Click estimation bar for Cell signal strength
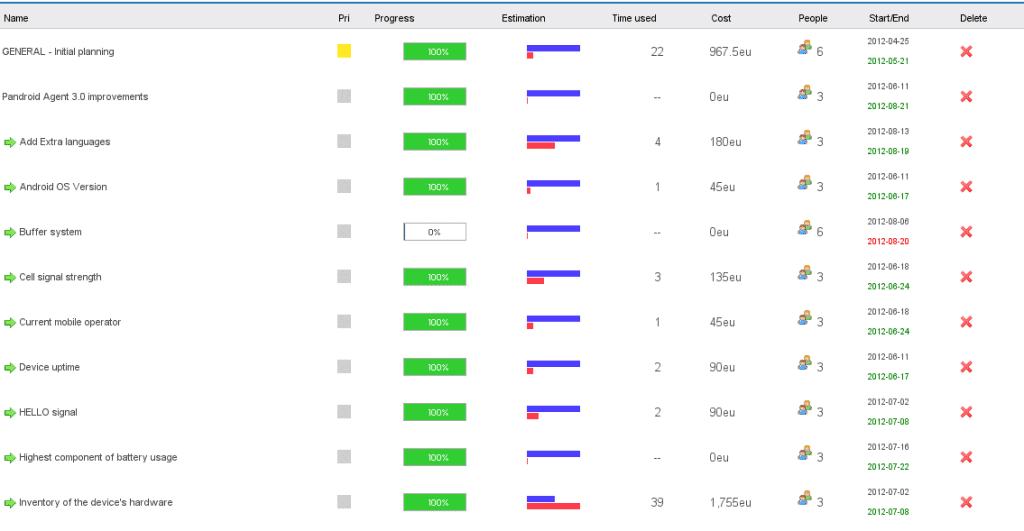Image resolution: width=1024 pixels, height=531 pixels. (x=553, y=277)
